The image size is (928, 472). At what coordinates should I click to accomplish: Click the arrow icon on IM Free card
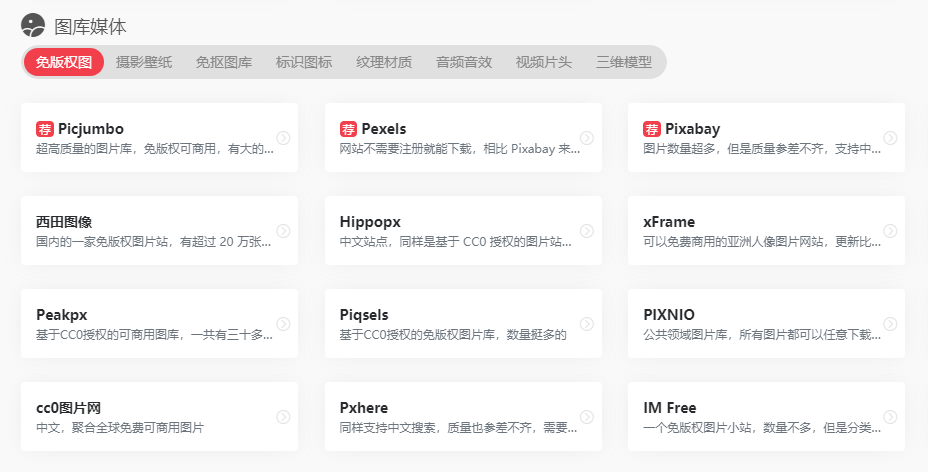(x=890, y=417)
